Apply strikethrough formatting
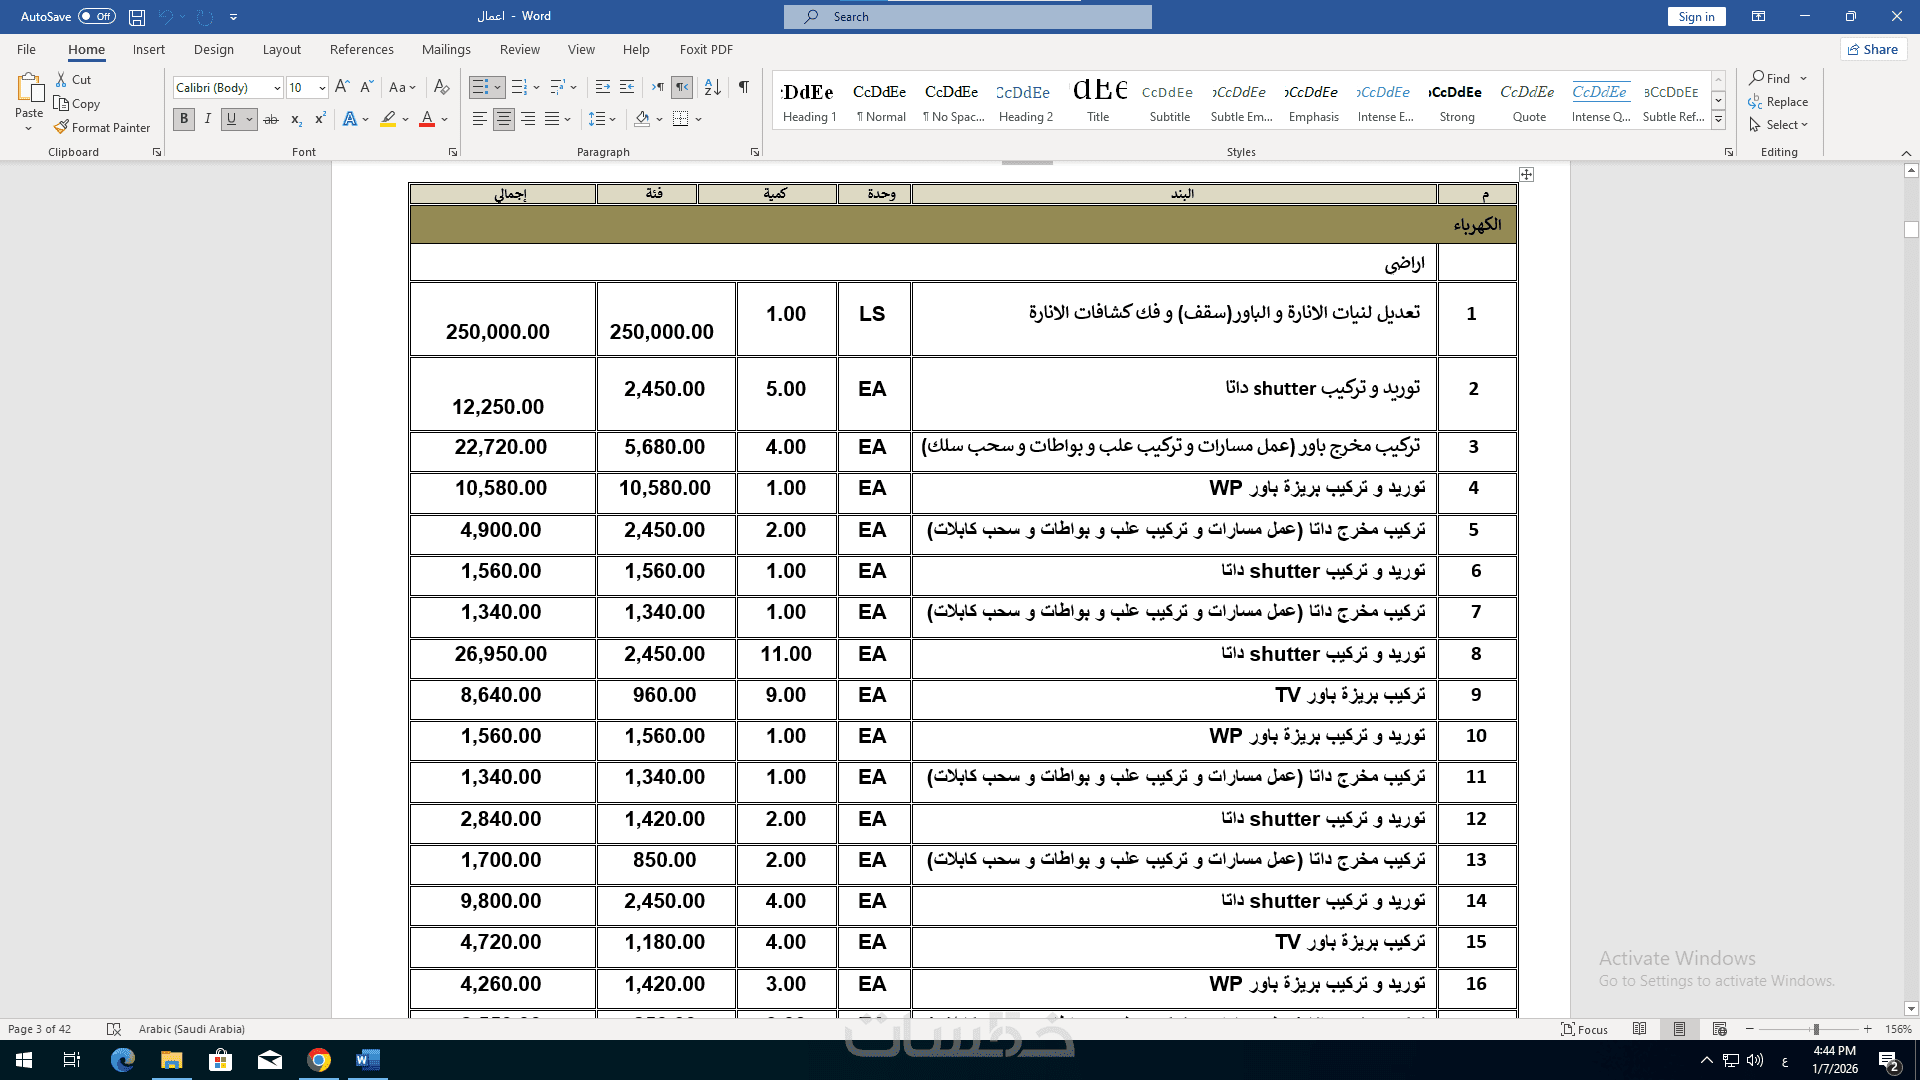 [x=271, y=119]
